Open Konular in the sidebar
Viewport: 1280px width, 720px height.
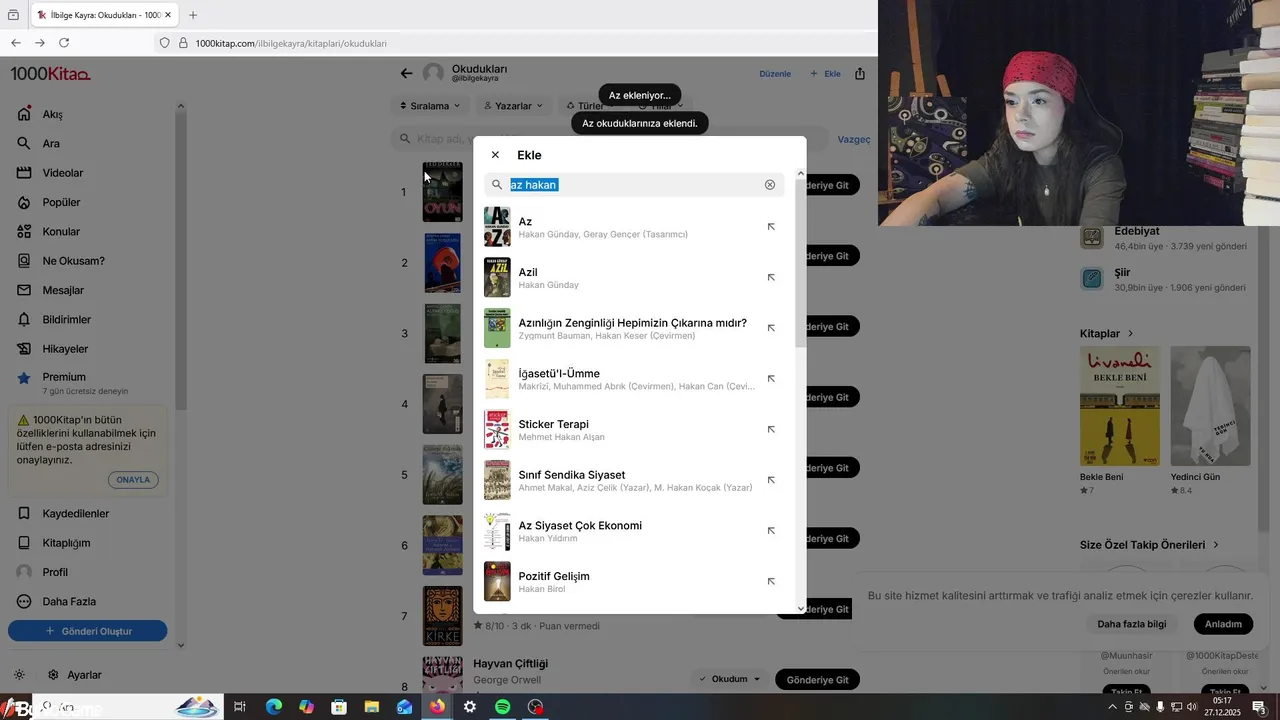(x=61, y=232)
